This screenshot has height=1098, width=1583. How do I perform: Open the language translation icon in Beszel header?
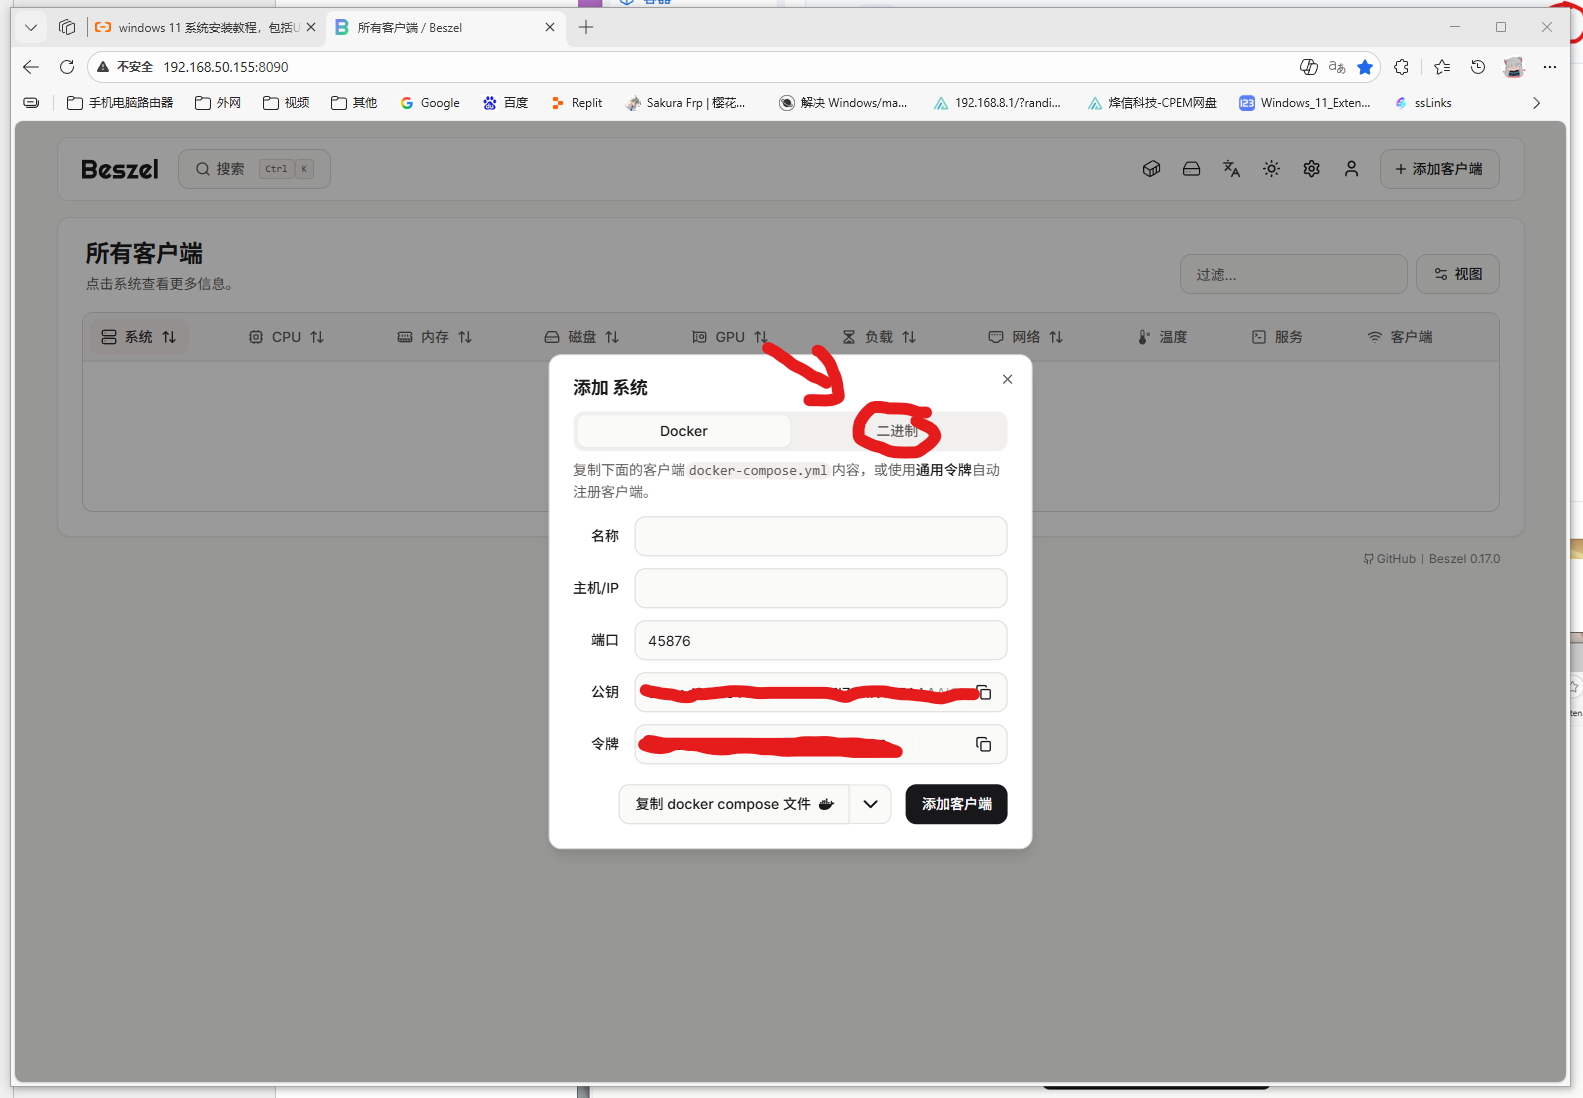(1231, 169)
